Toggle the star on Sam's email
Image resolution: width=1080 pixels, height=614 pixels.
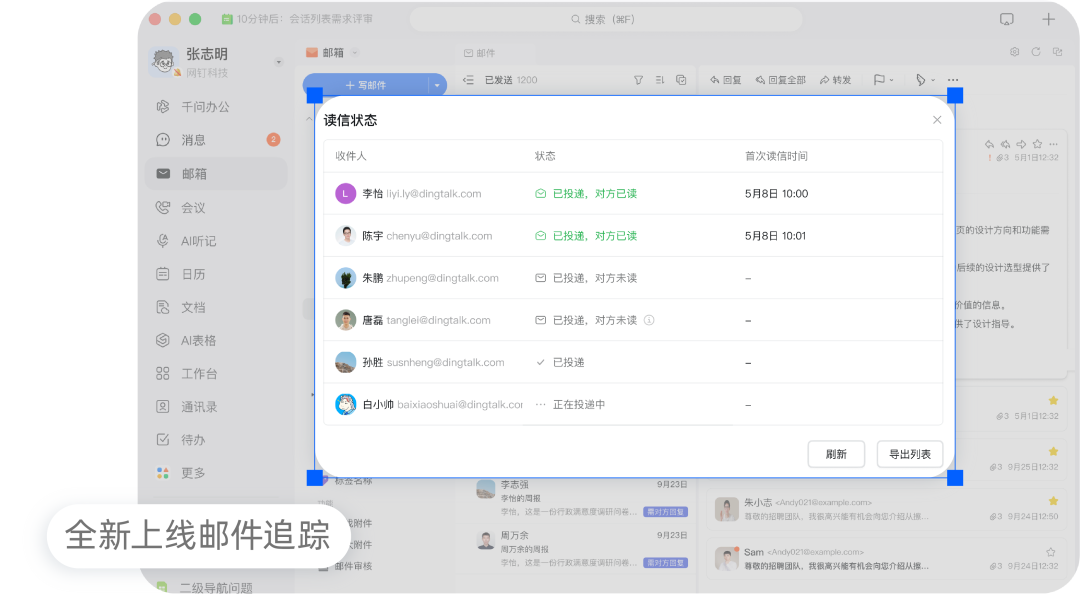tap(1050, 551)
